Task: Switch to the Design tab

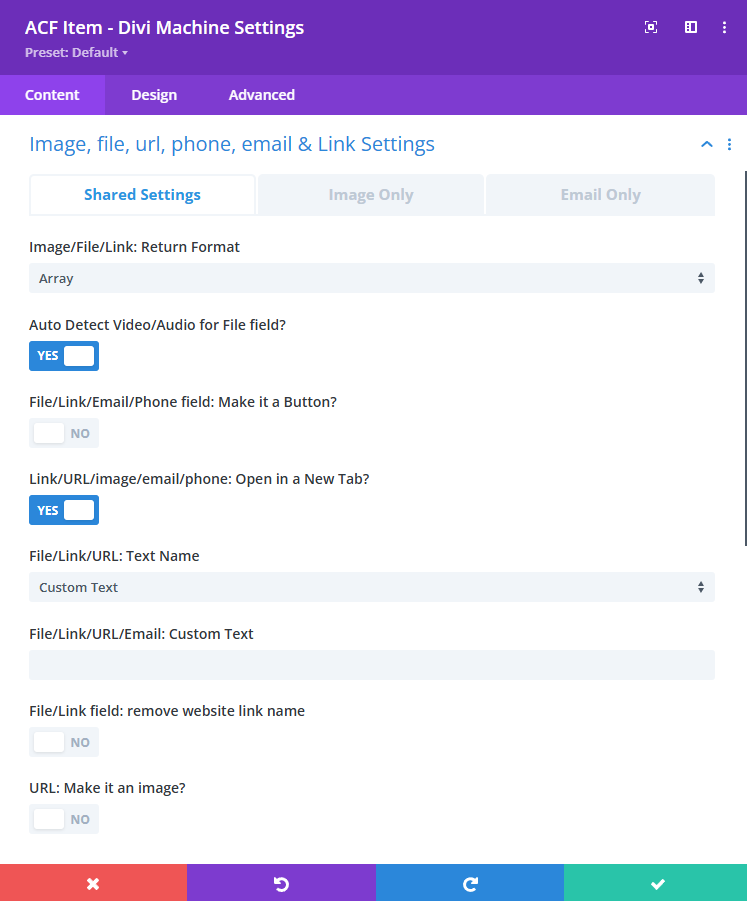Action: coord(154,95)
